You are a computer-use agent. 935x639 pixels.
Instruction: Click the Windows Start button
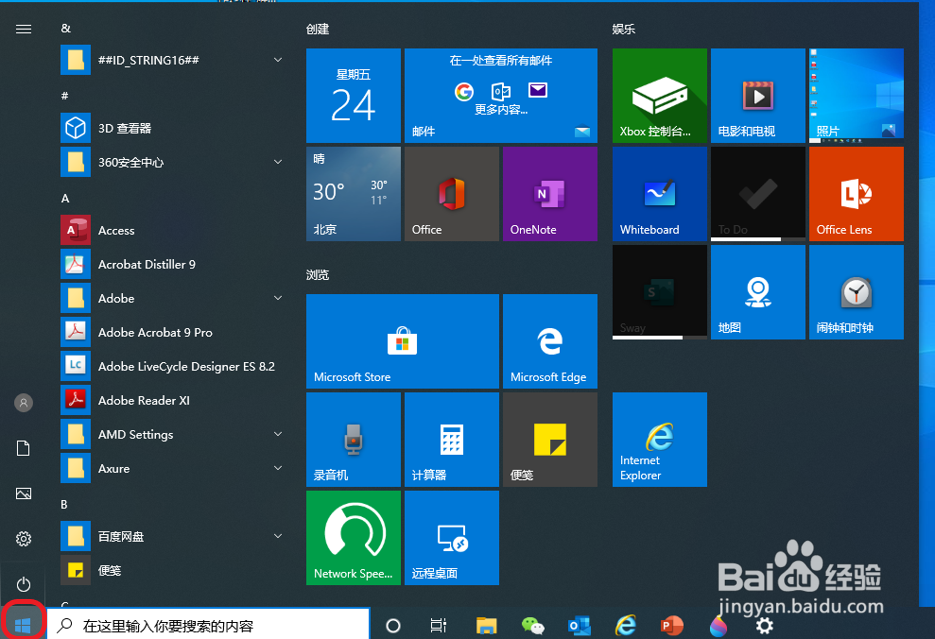click(x=23, y=625)
